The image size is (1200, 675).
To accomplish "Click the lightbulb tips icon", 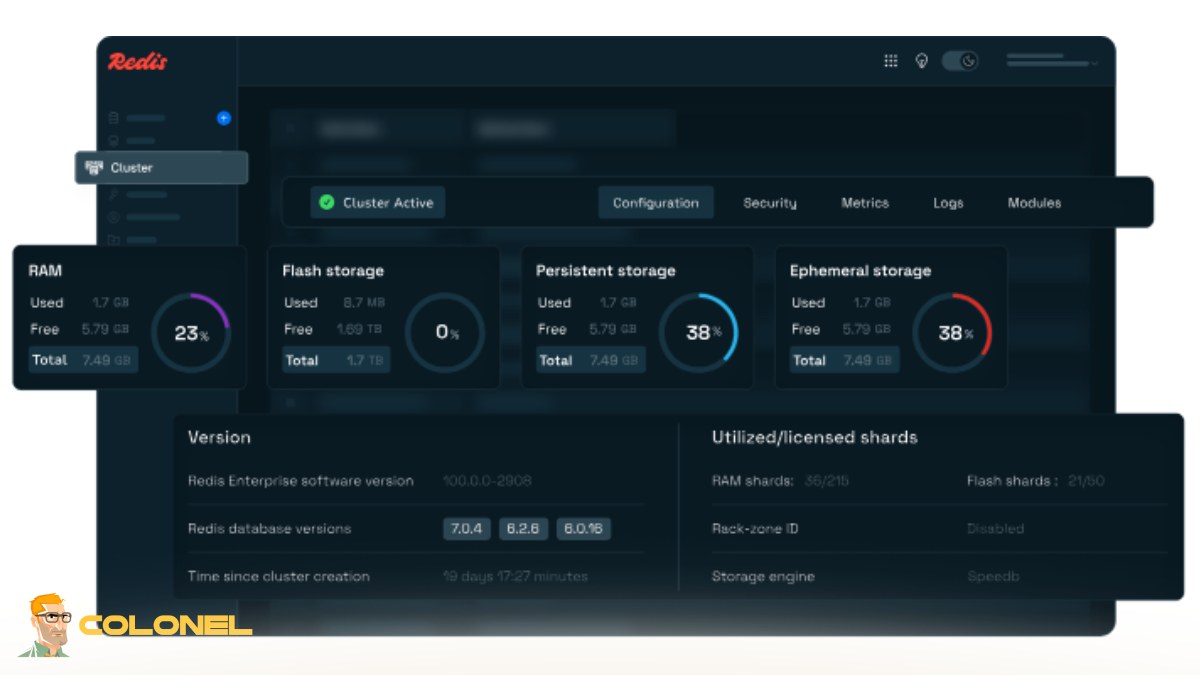I will [921, 60].
